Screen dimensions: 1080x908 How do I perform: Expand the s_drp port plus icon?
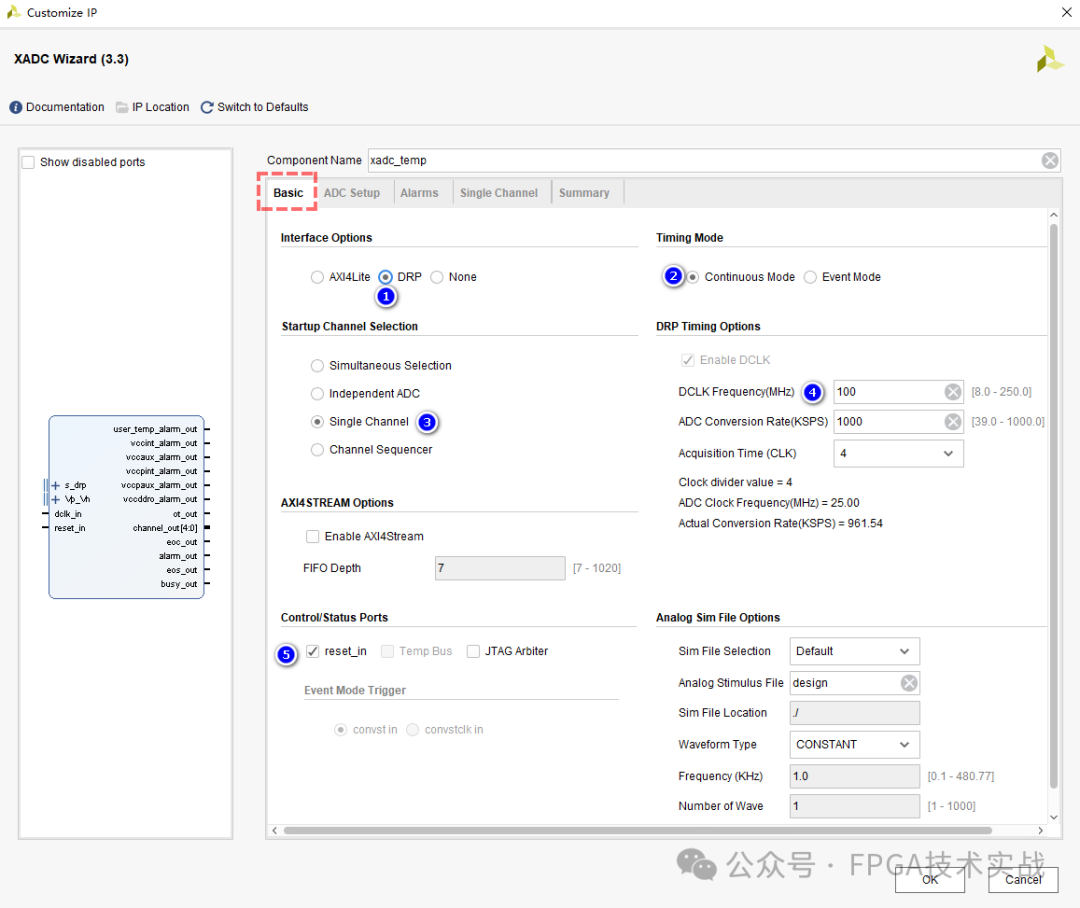click(56, 485)
